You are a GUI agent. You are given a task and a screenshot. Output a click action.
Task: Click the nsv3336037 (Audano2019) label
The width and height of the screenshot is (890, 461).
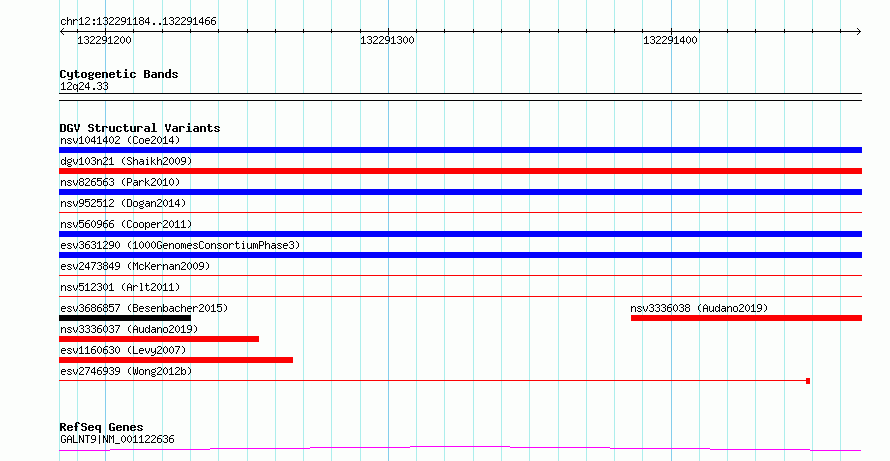point(129,329)
